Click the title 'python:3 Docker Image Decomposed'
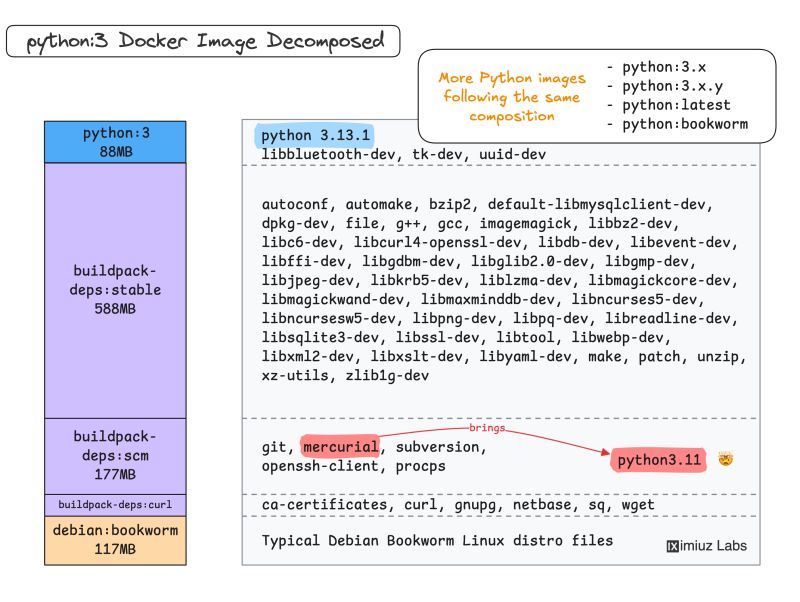 coord(203,41)
